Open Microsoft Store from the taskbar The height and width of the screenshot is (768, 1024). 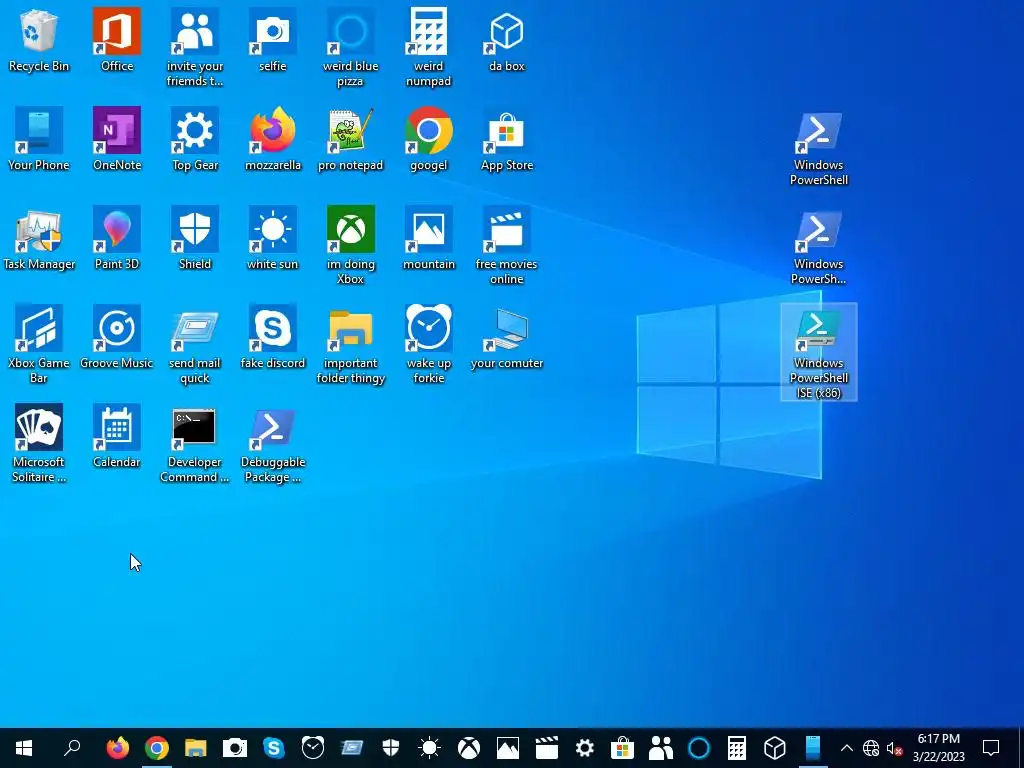pyautogui.click(x=622, y=748)
